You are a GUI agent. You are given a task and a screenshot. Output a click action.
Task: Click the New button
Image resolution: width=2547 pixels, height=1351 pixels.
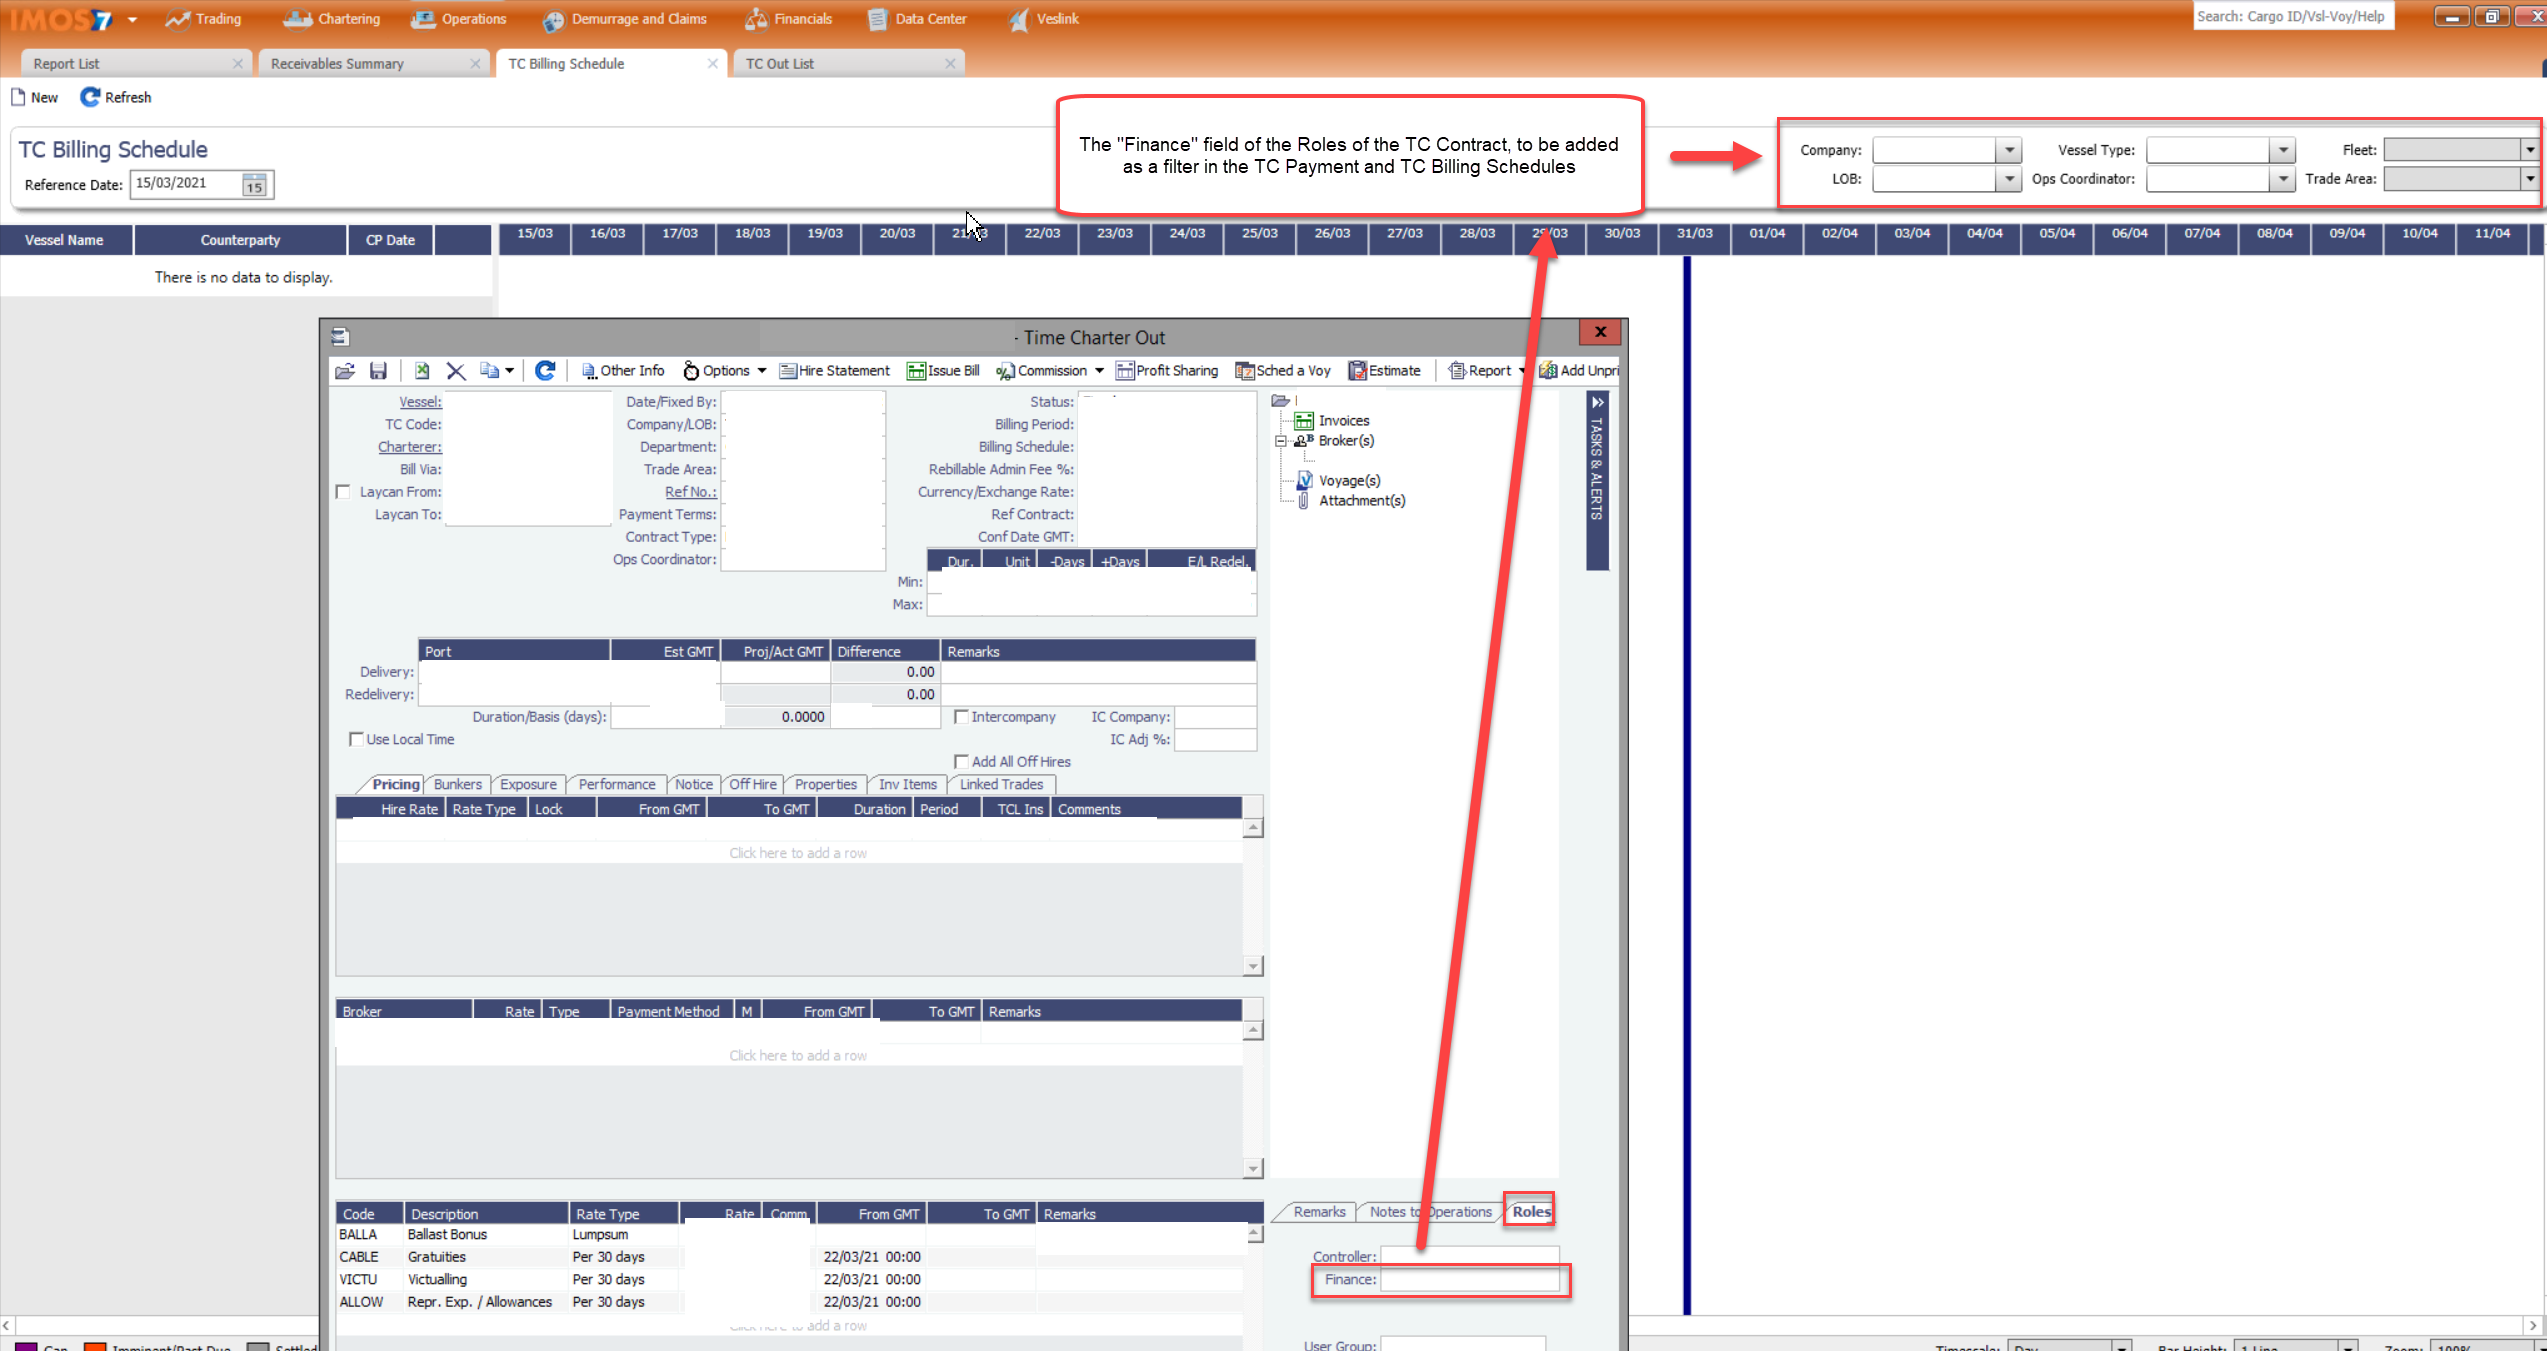tap(35, 97)
